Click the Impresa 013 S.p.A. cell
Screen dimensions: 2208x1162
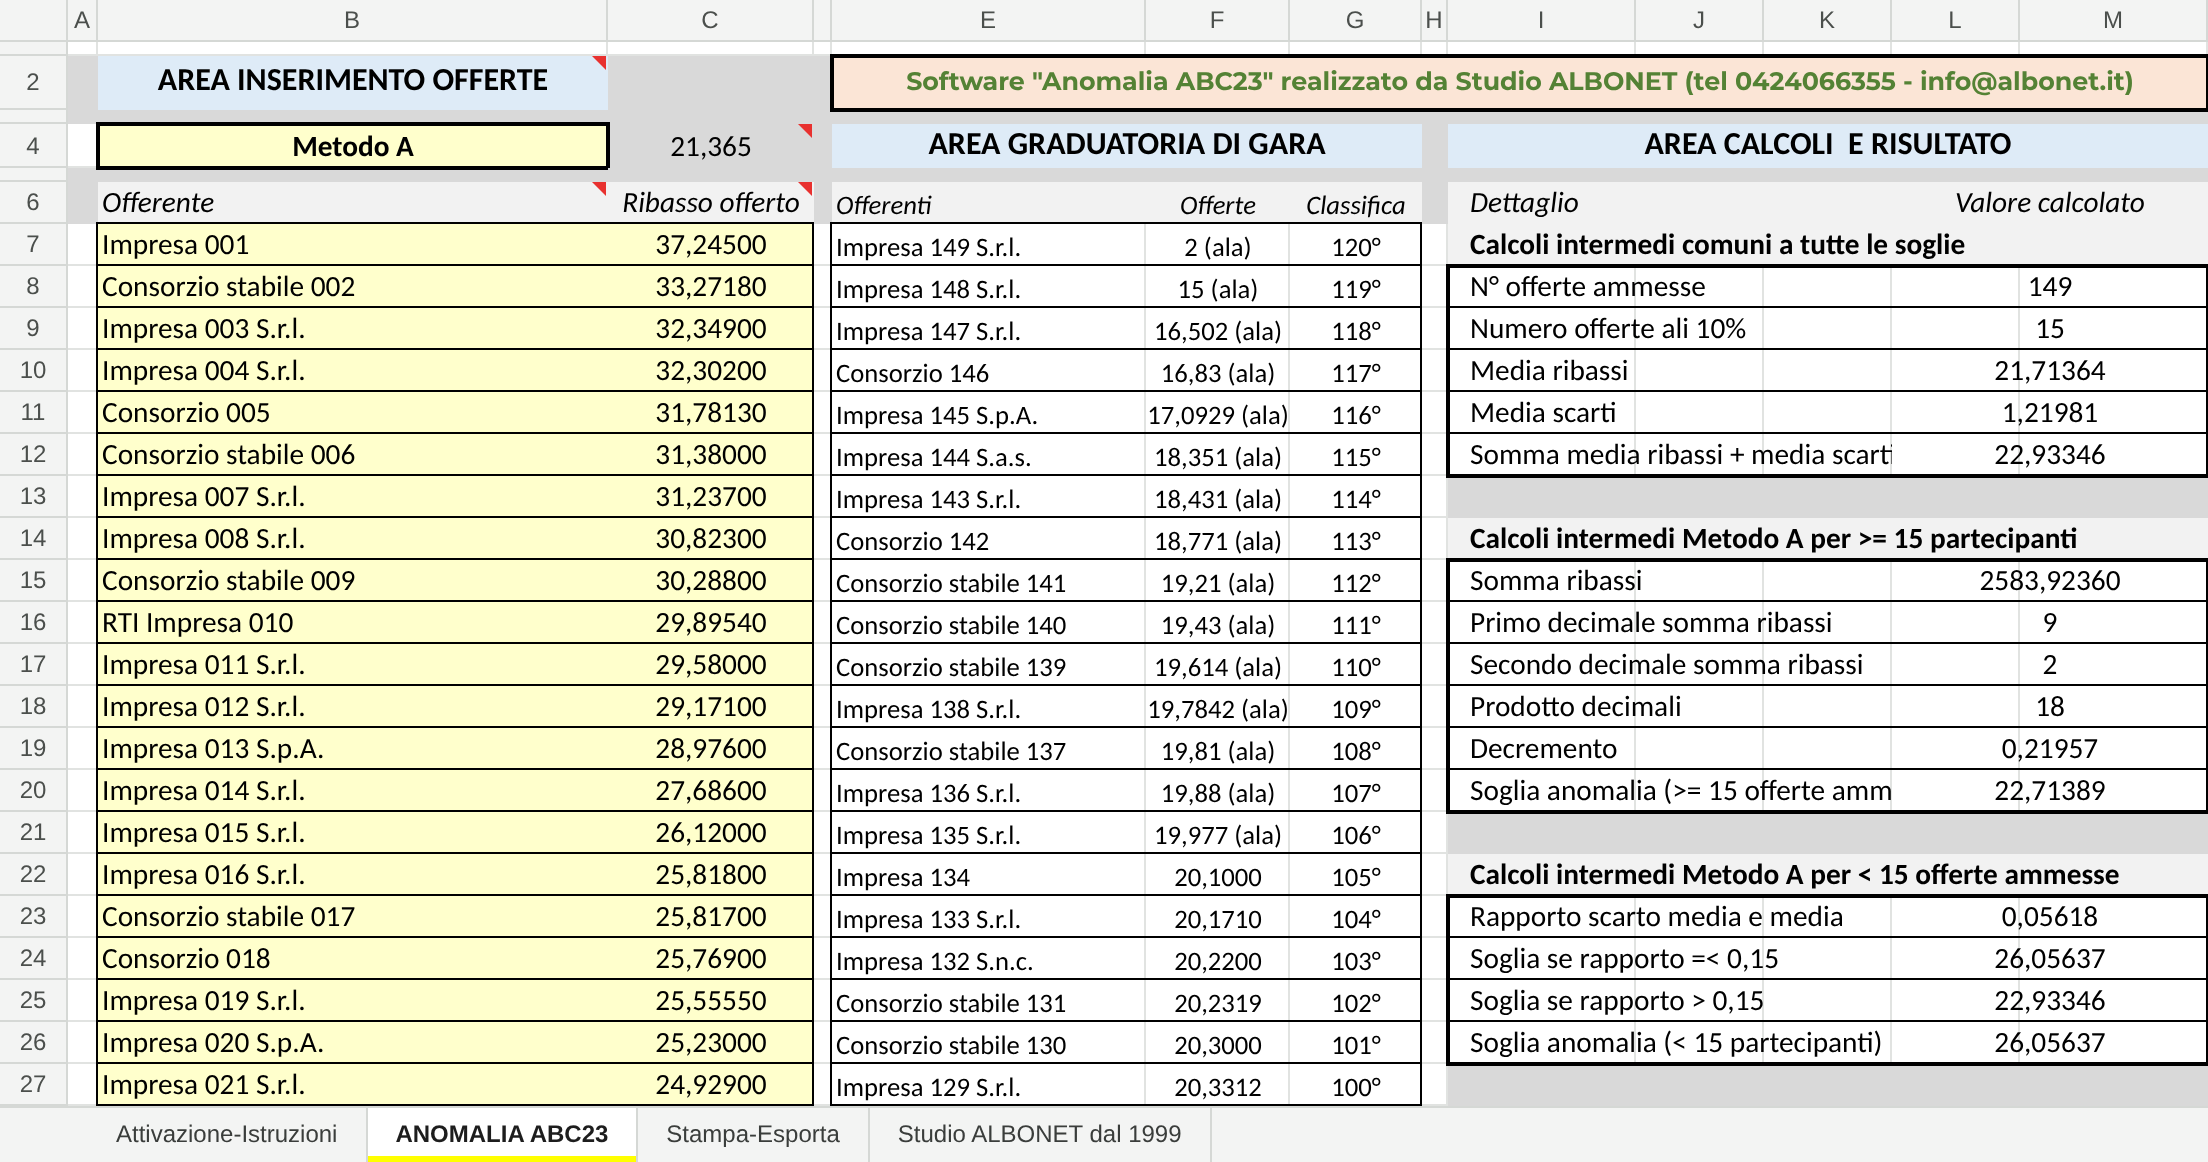(352, 748)
